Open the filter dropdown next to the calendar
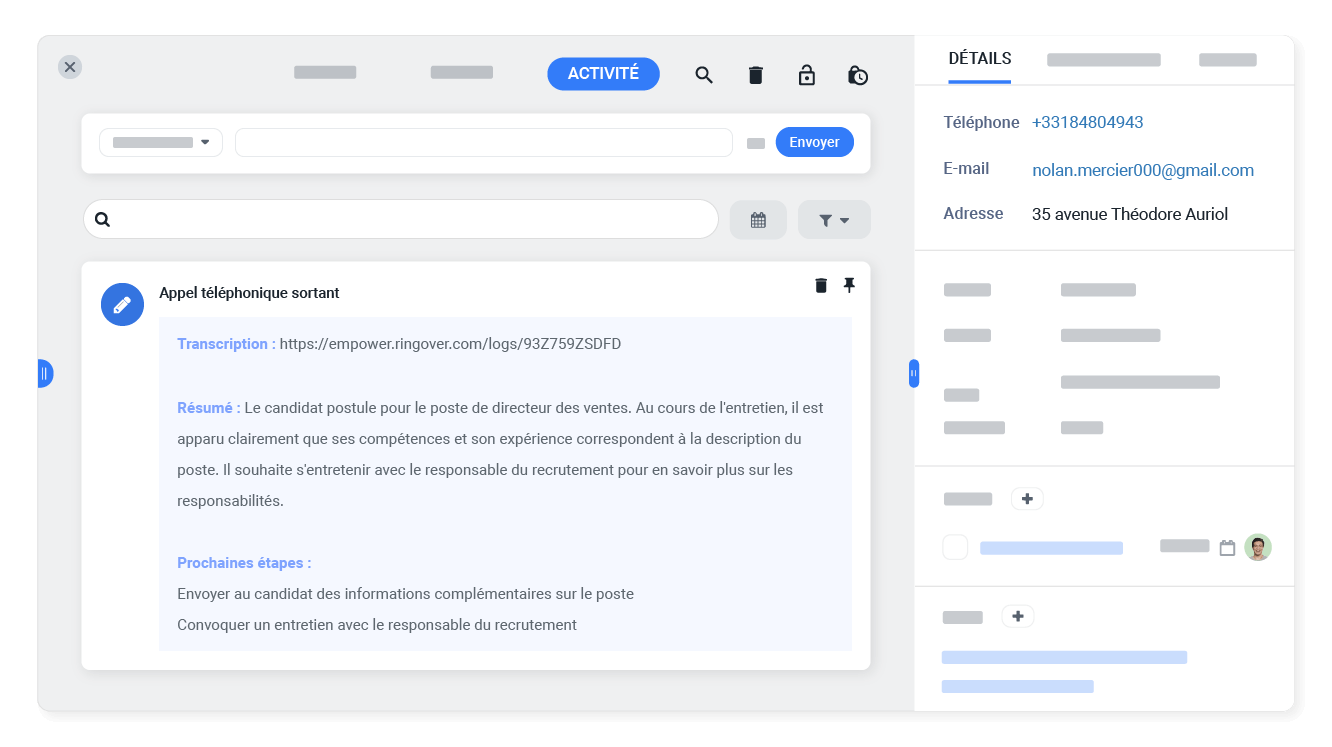This screenshot has width=1332, height=747. point(833,219)
